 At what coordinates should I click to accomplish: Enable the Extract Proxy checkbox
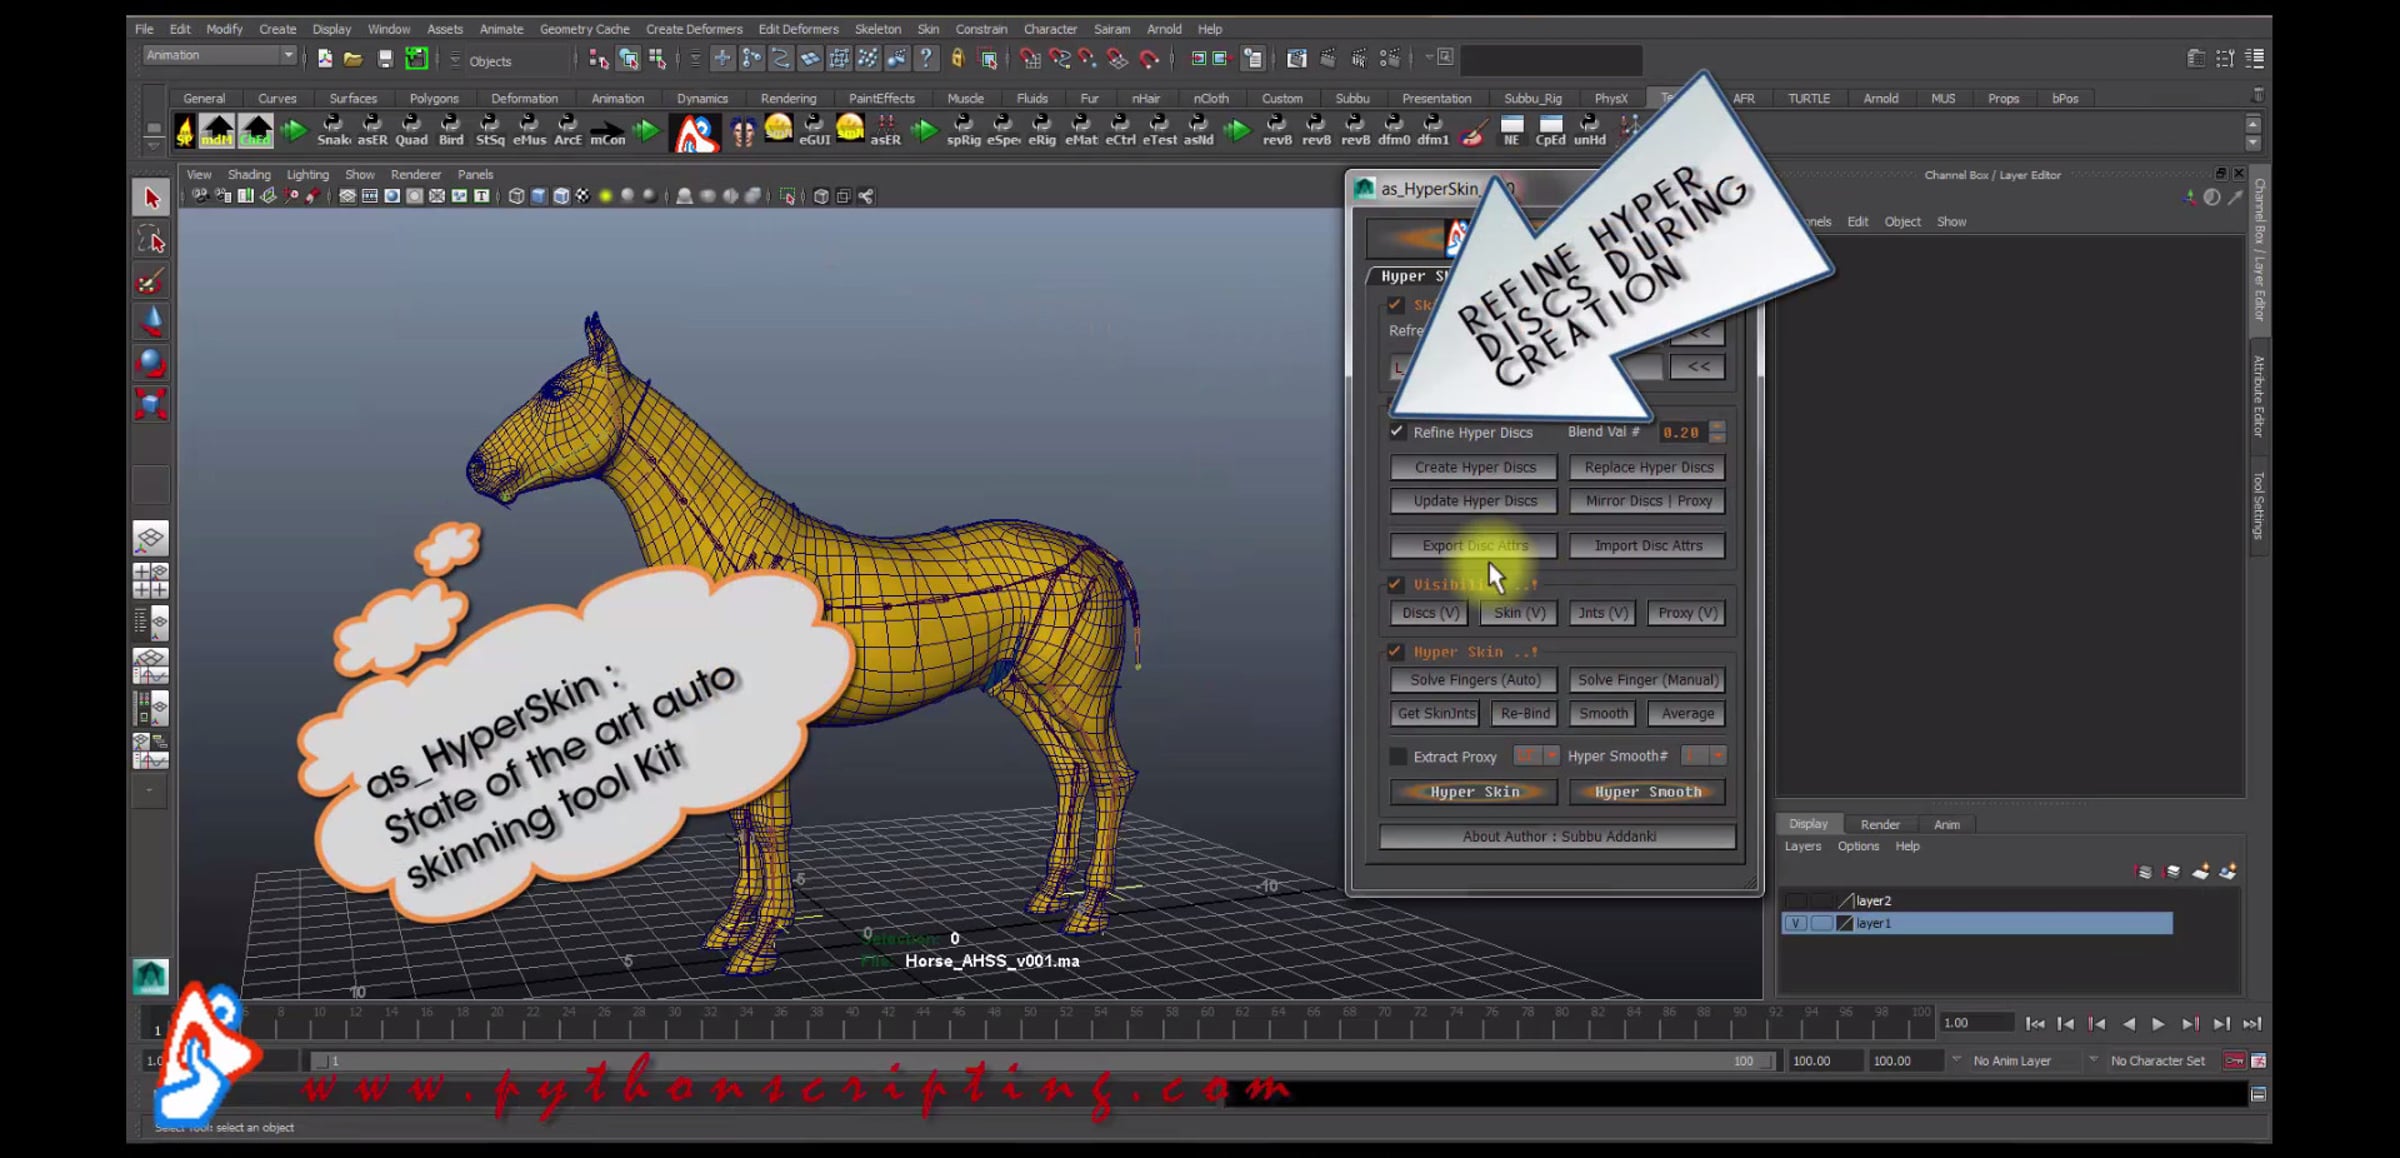[x=1398, y=757]
